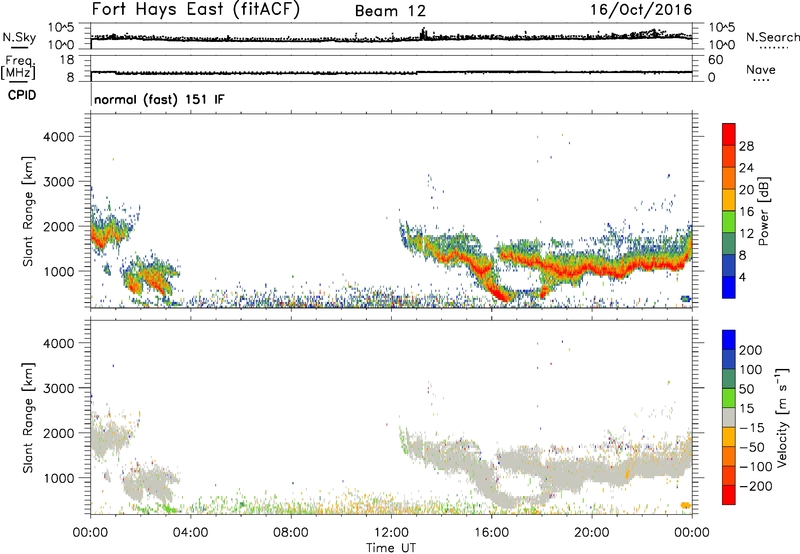Click the '12' tick on Power colorbar
Screen dimensions: 800x554
pyautogui.click(x=746, y=234)
